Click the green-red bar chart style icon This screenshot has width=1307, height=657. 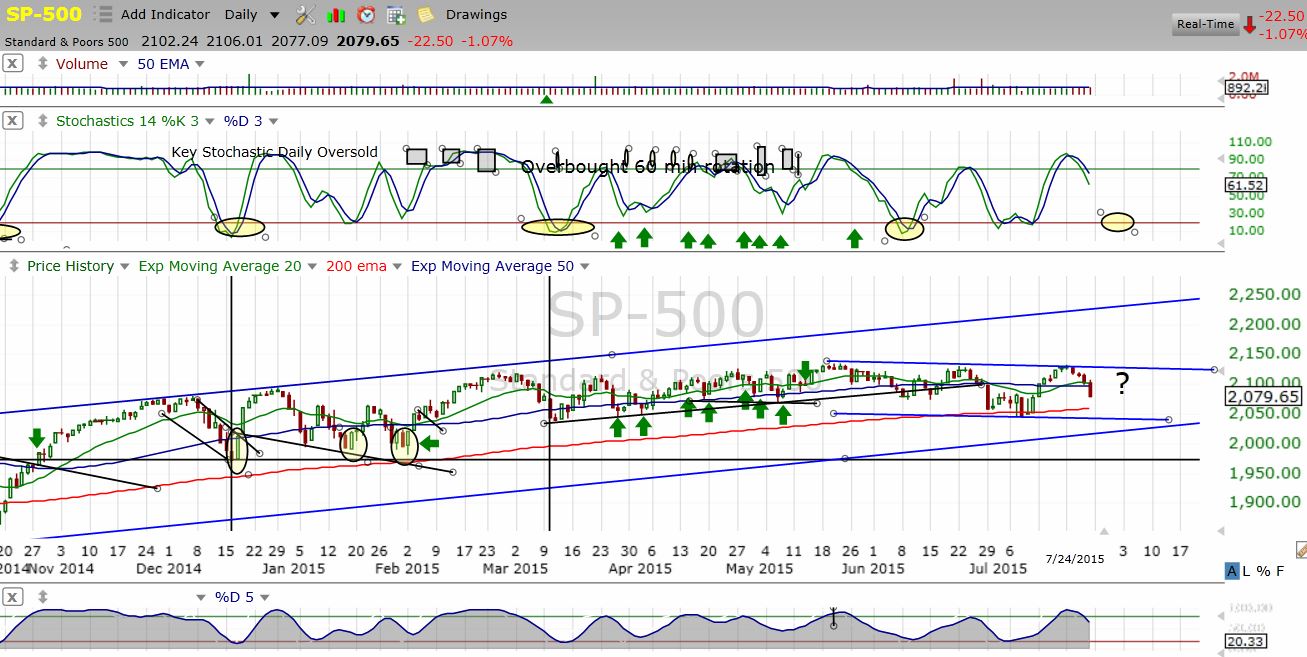pos(337,15)
